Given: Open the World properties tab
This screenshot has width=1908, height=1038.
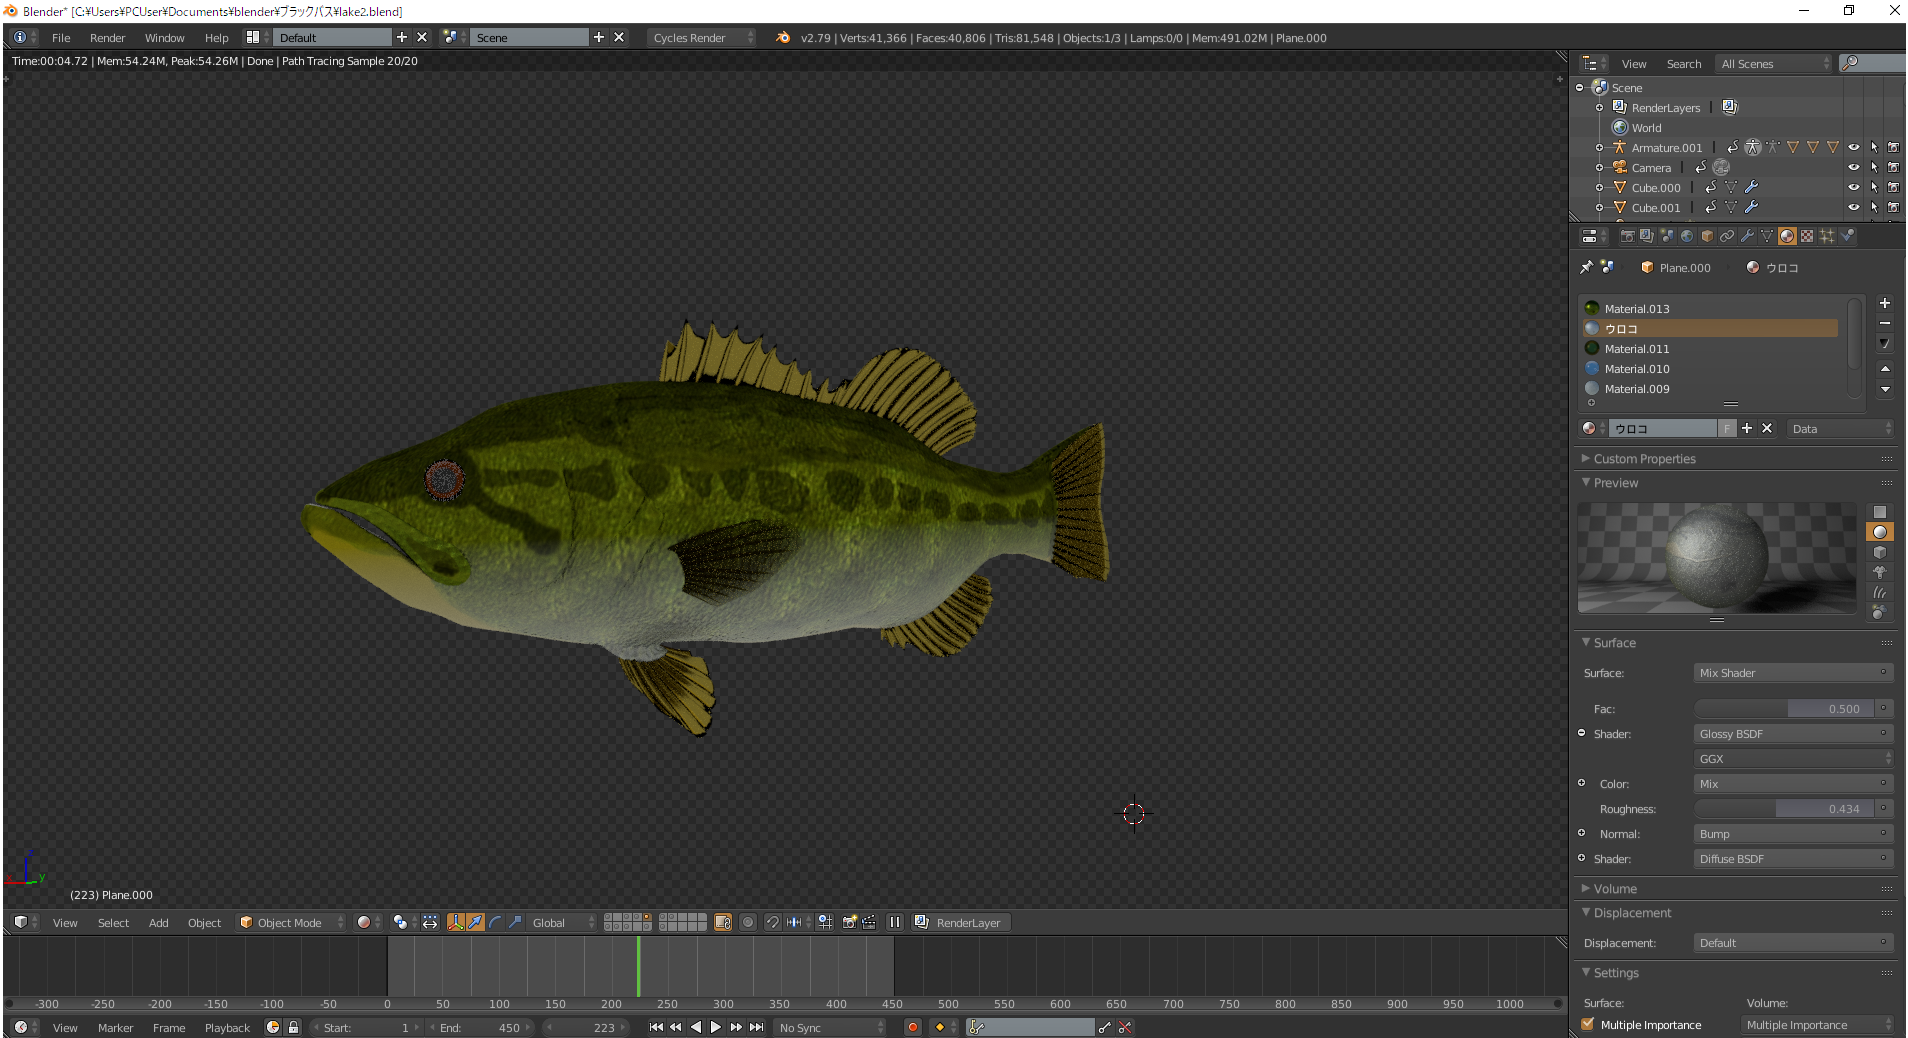Looking at the screenshot, I should coord(1687,236).
